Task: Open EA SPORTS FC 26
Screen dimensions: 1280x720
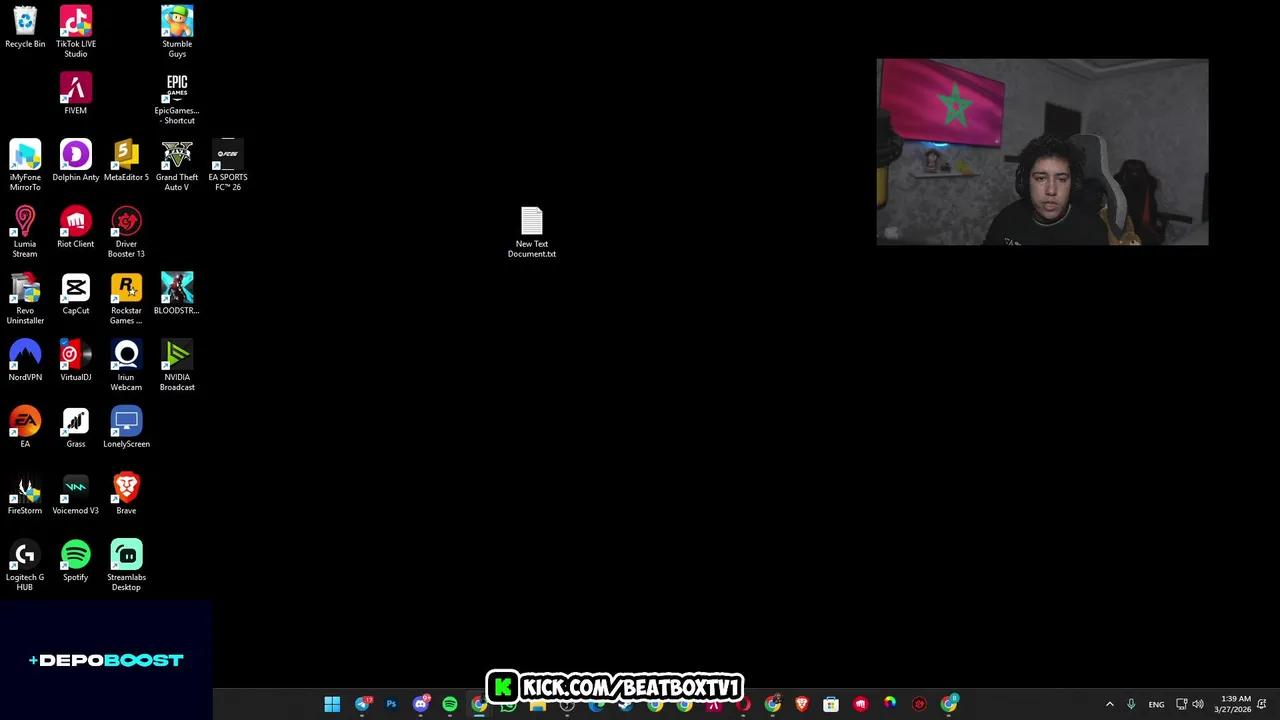Action: pos(227,155)
